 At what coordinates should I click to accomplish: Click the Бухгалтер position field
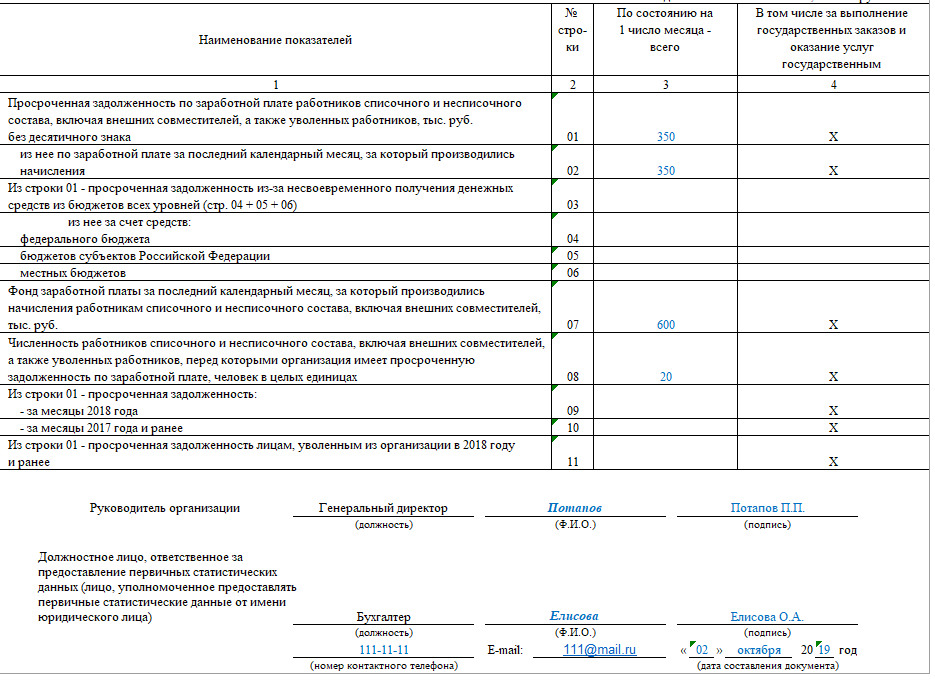(384, 617)
